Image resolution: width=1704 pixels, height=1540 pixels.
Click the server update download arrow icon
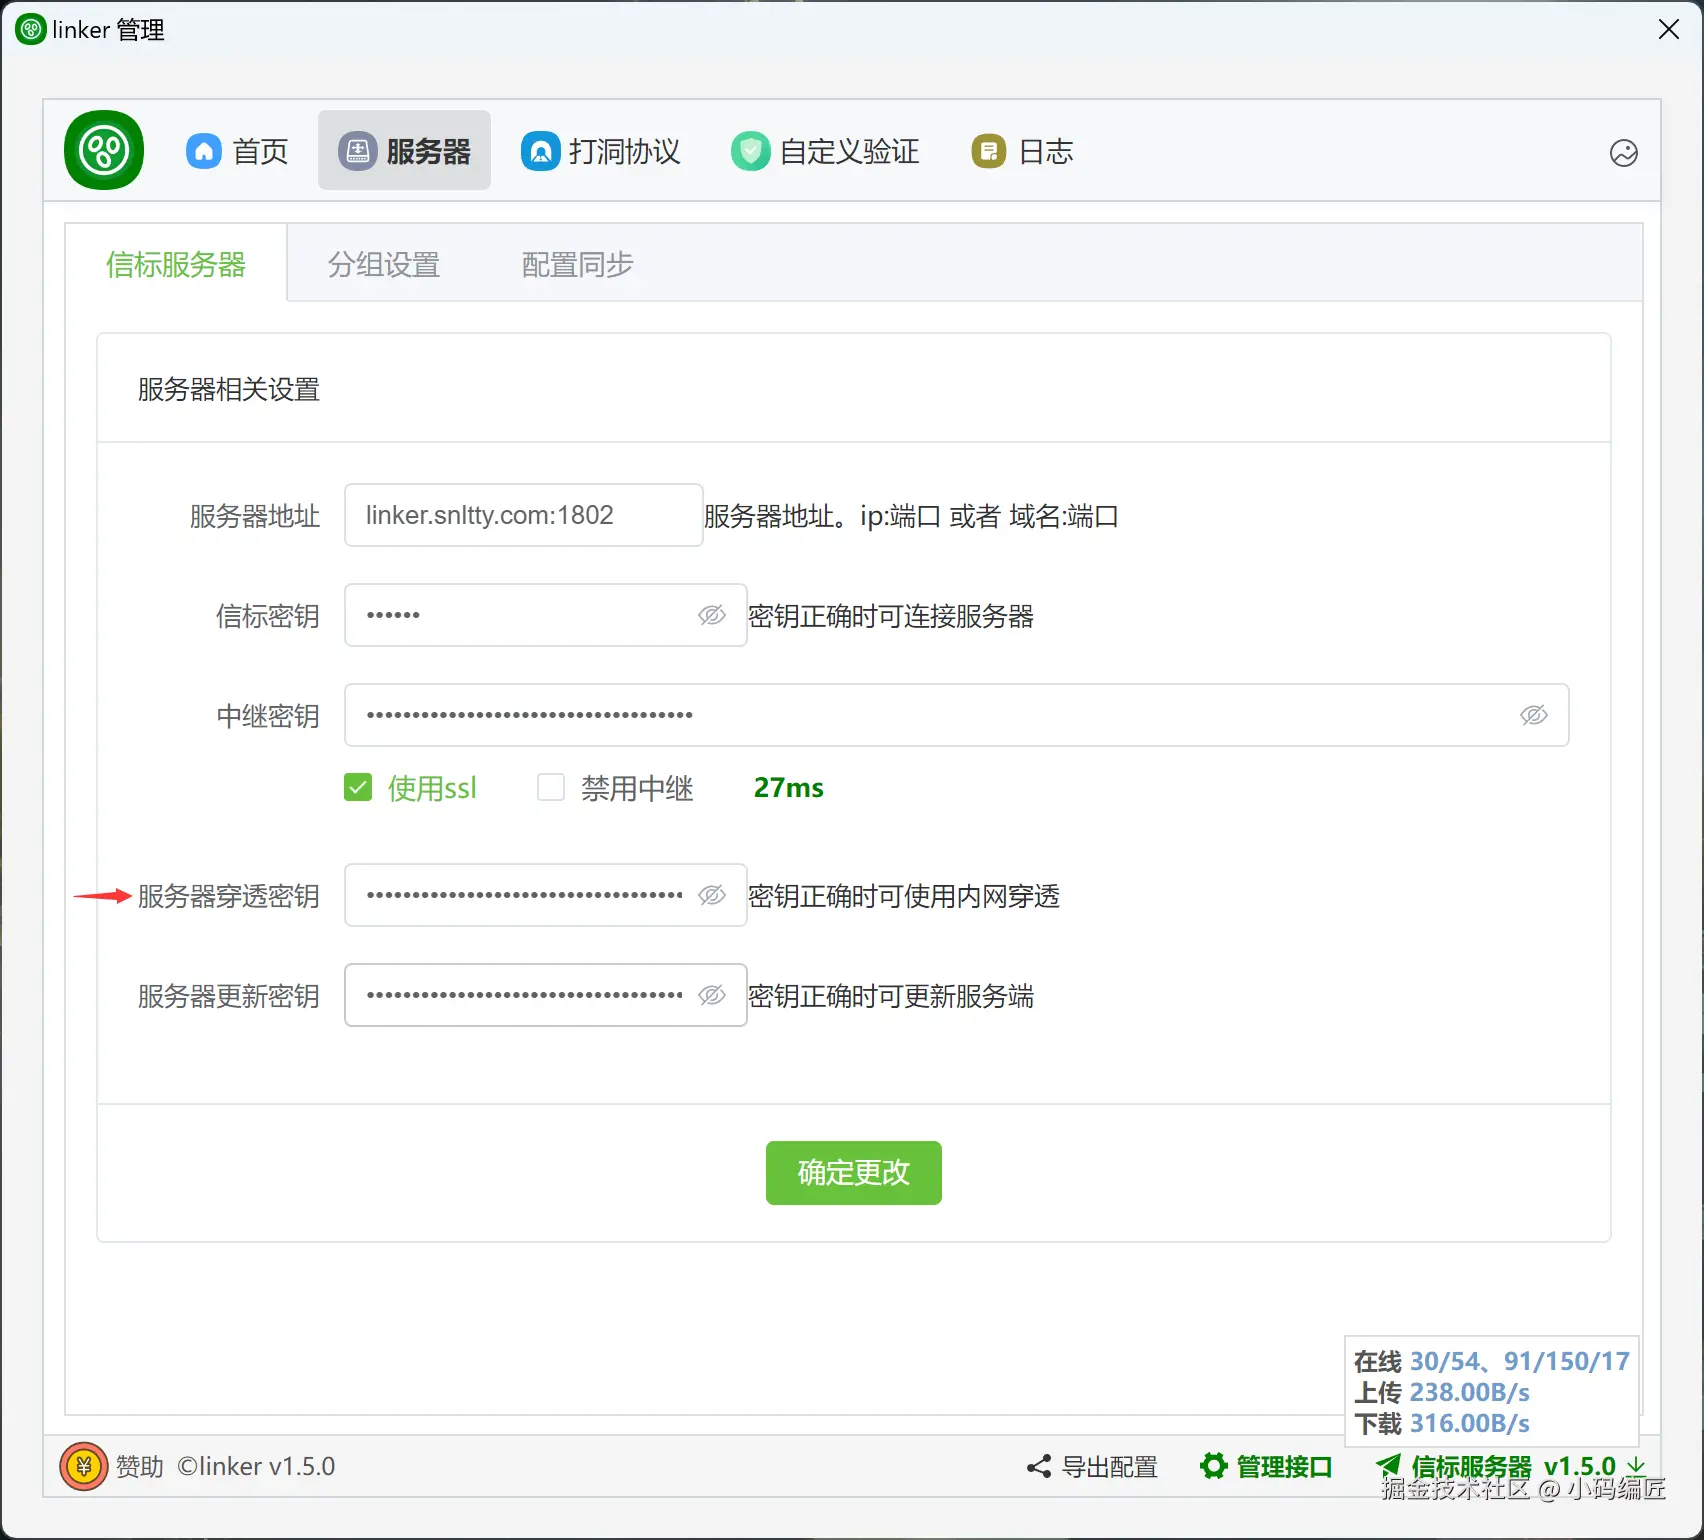[x=1636, y=1466]
